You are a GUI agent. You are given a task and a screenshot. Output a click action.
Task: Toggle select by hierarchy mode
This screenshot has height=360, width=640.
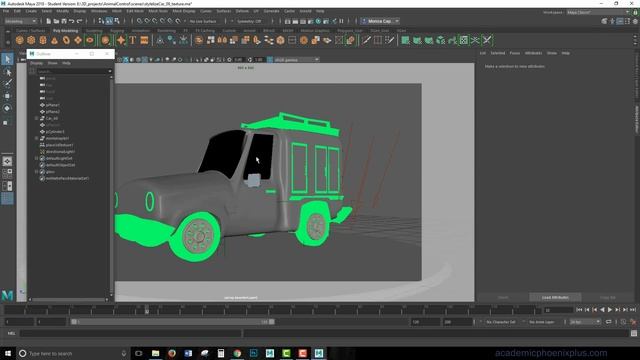point(102,21)
